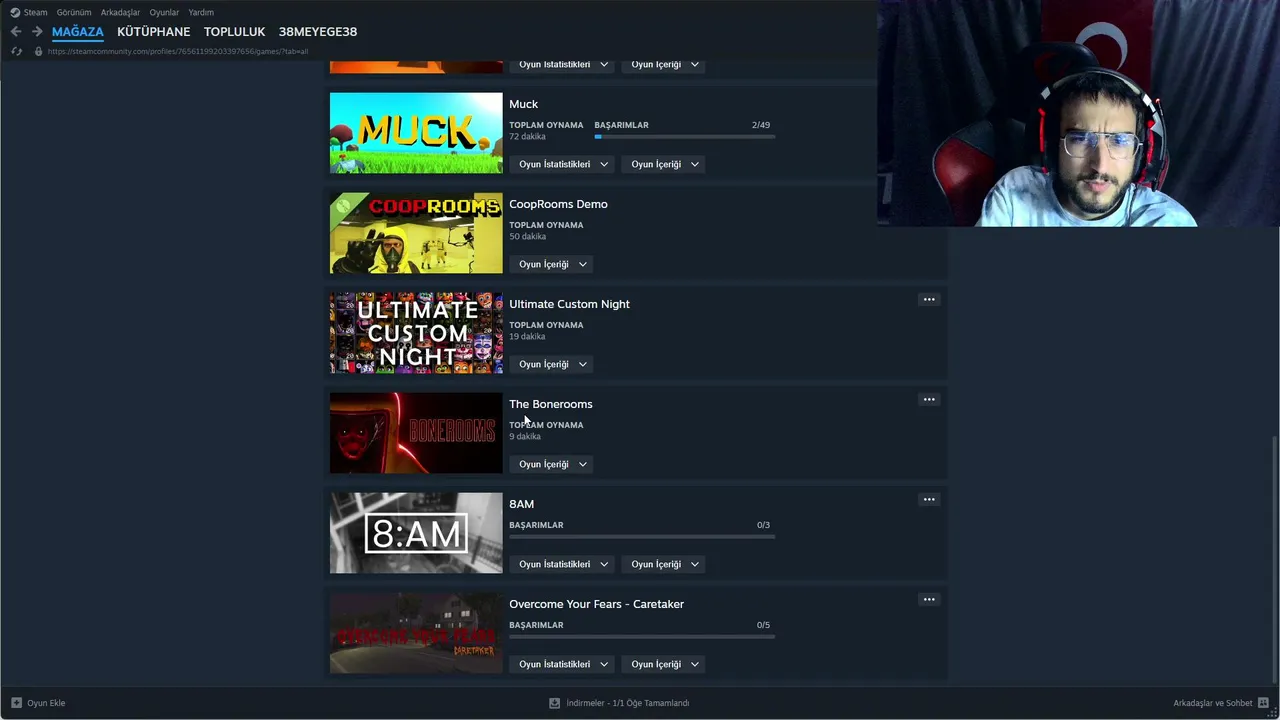Click the BAŞARIMLAR label under Muck
Image resolution: width=1280 pixels, height=720 pixels.
[x=621, y=125]
